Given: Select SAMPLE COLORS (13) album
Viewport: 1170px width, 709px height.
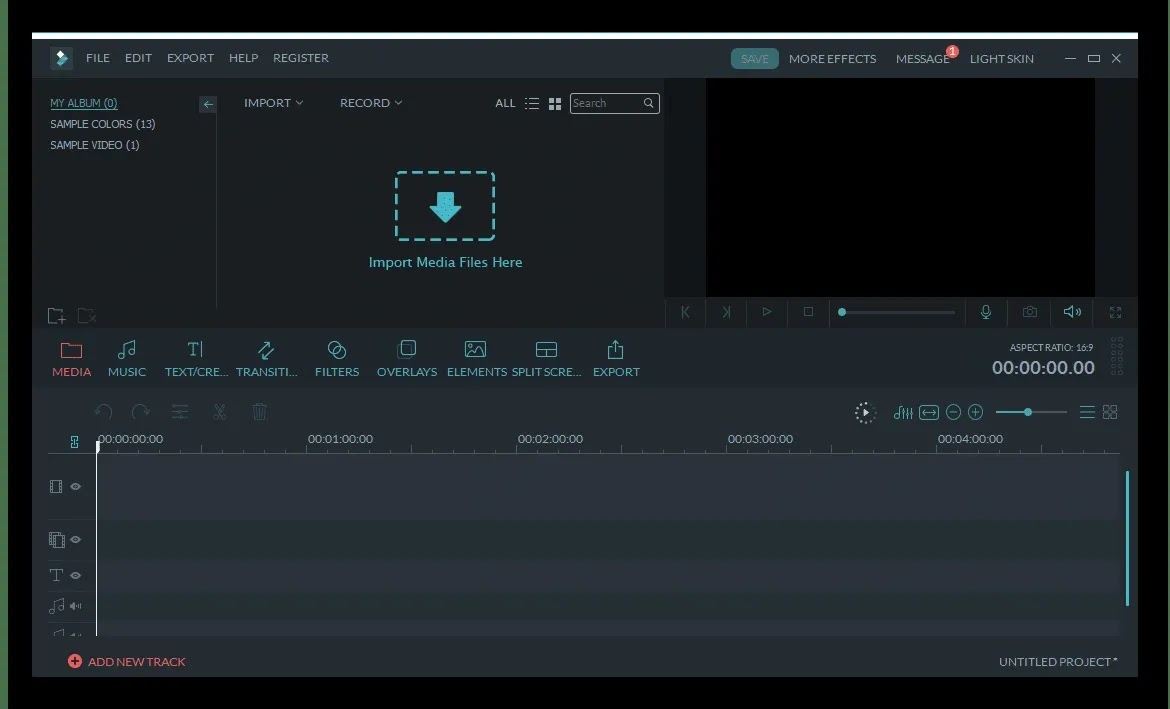Looking at the screenshot, I should point(103,124).
